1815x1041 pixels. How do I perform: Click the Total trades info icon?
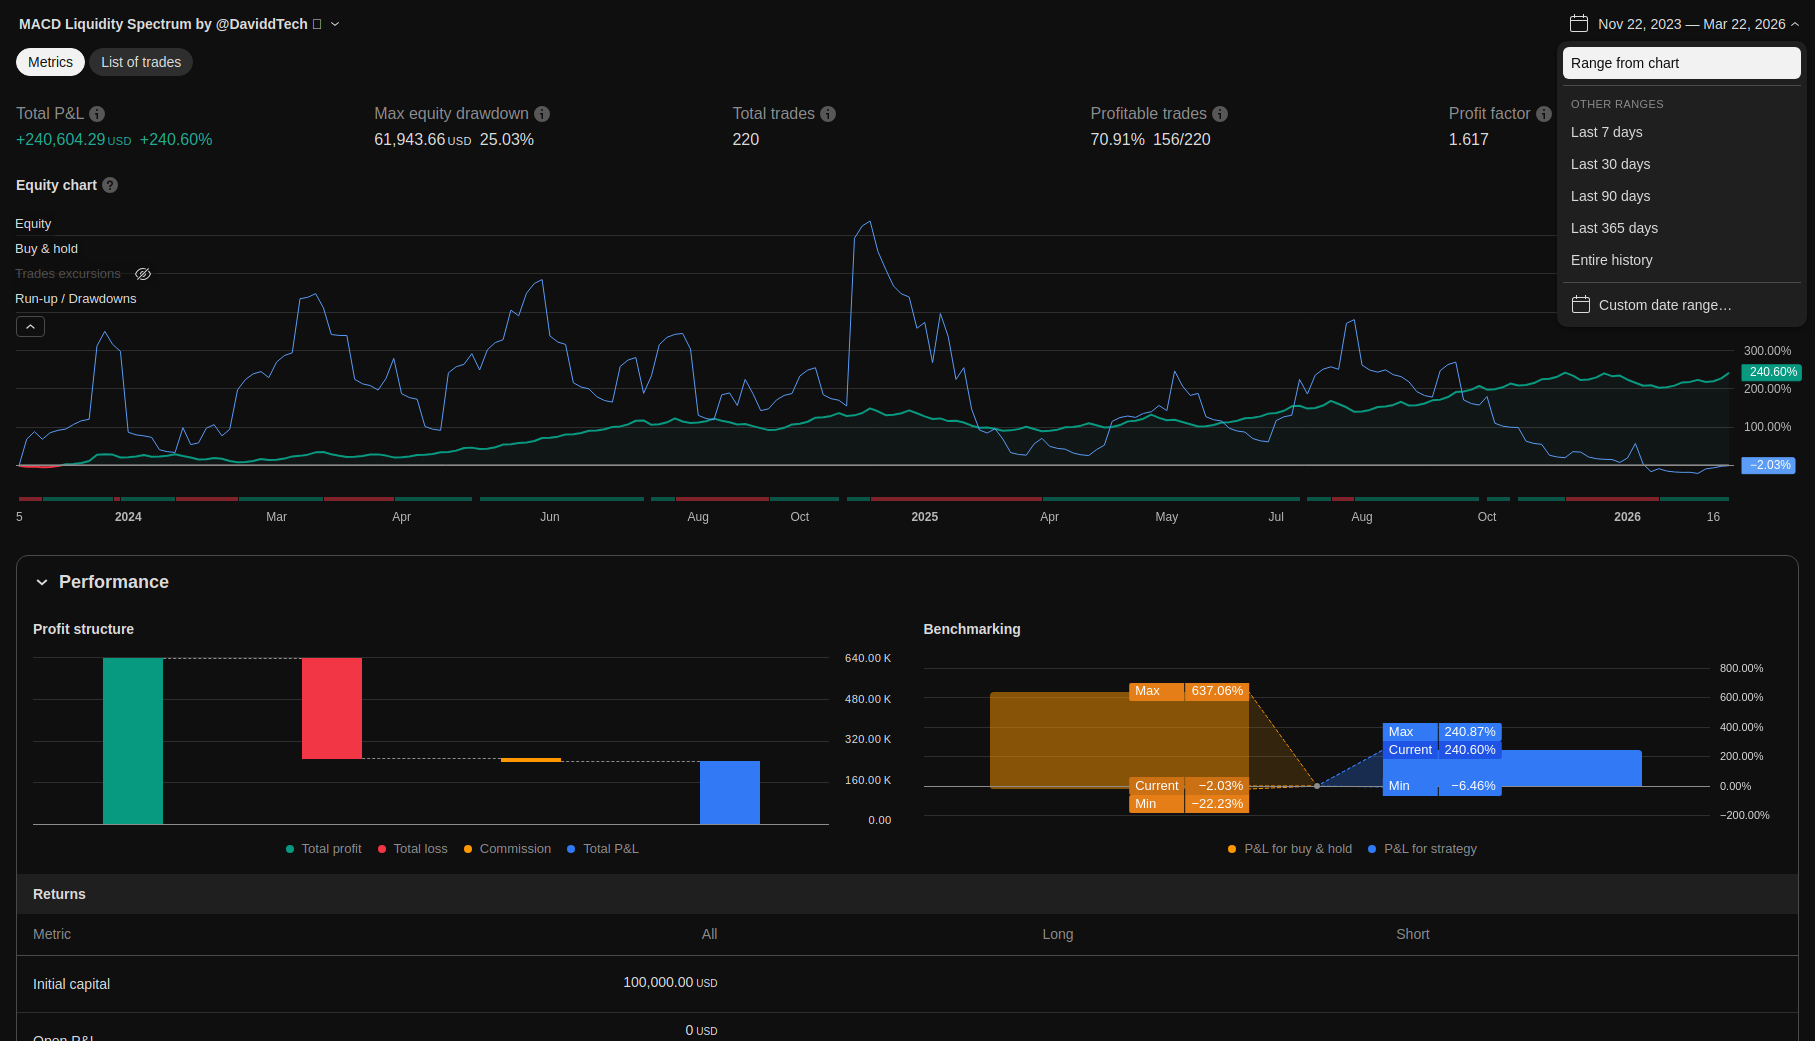tap(828, 114)
